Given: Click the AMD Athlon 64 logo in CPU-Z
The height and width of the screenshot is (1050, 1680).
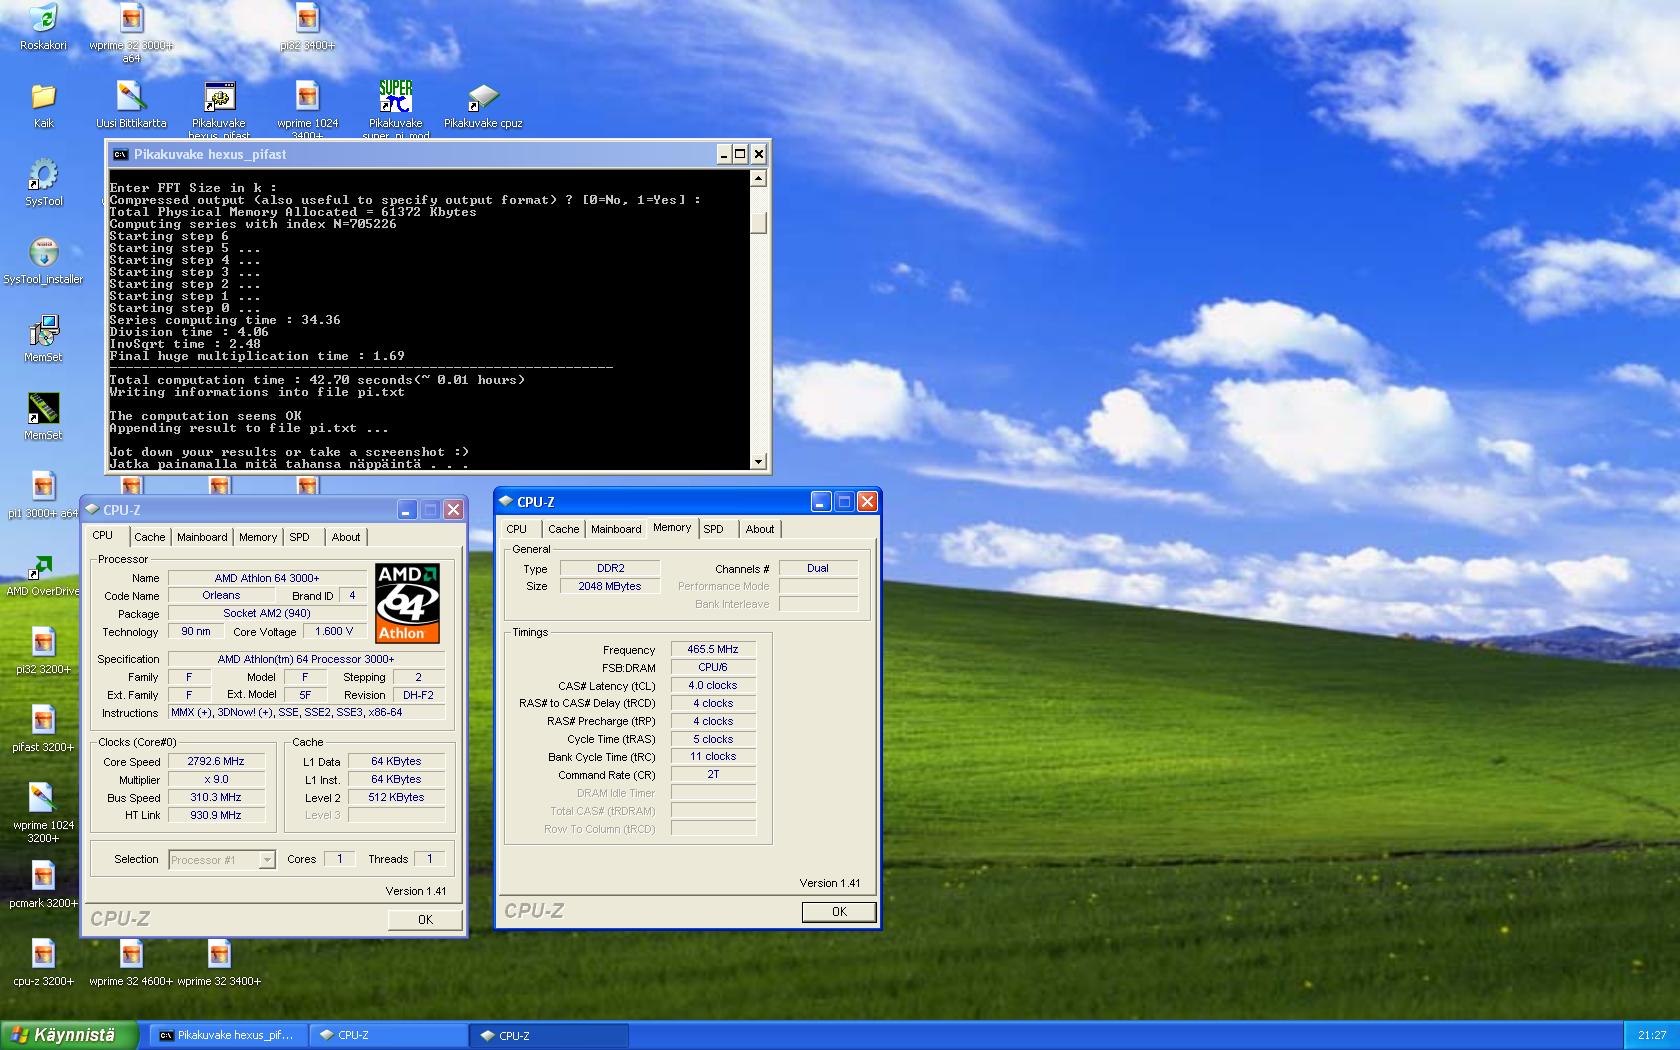Looking at the screenshot, I should [407, 603].
